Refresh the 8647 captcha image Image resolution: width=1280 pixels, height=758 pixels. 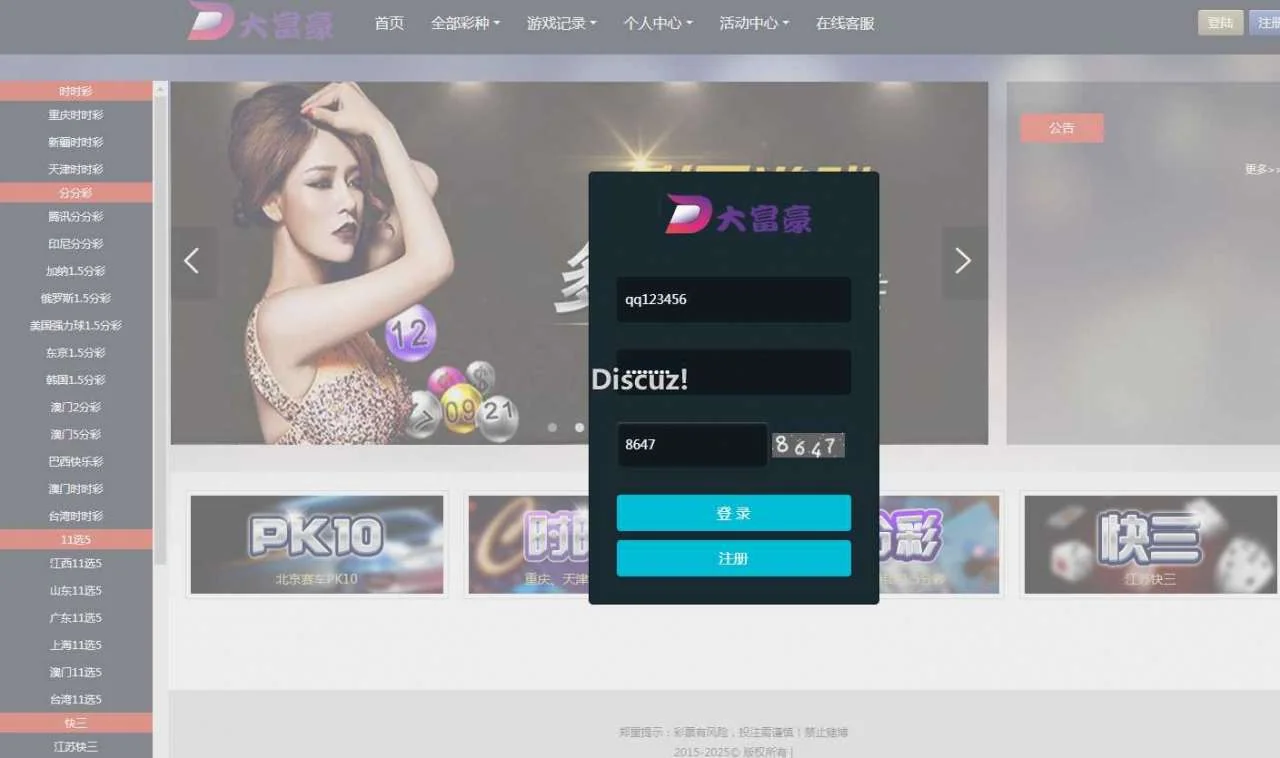coord(808,445)
